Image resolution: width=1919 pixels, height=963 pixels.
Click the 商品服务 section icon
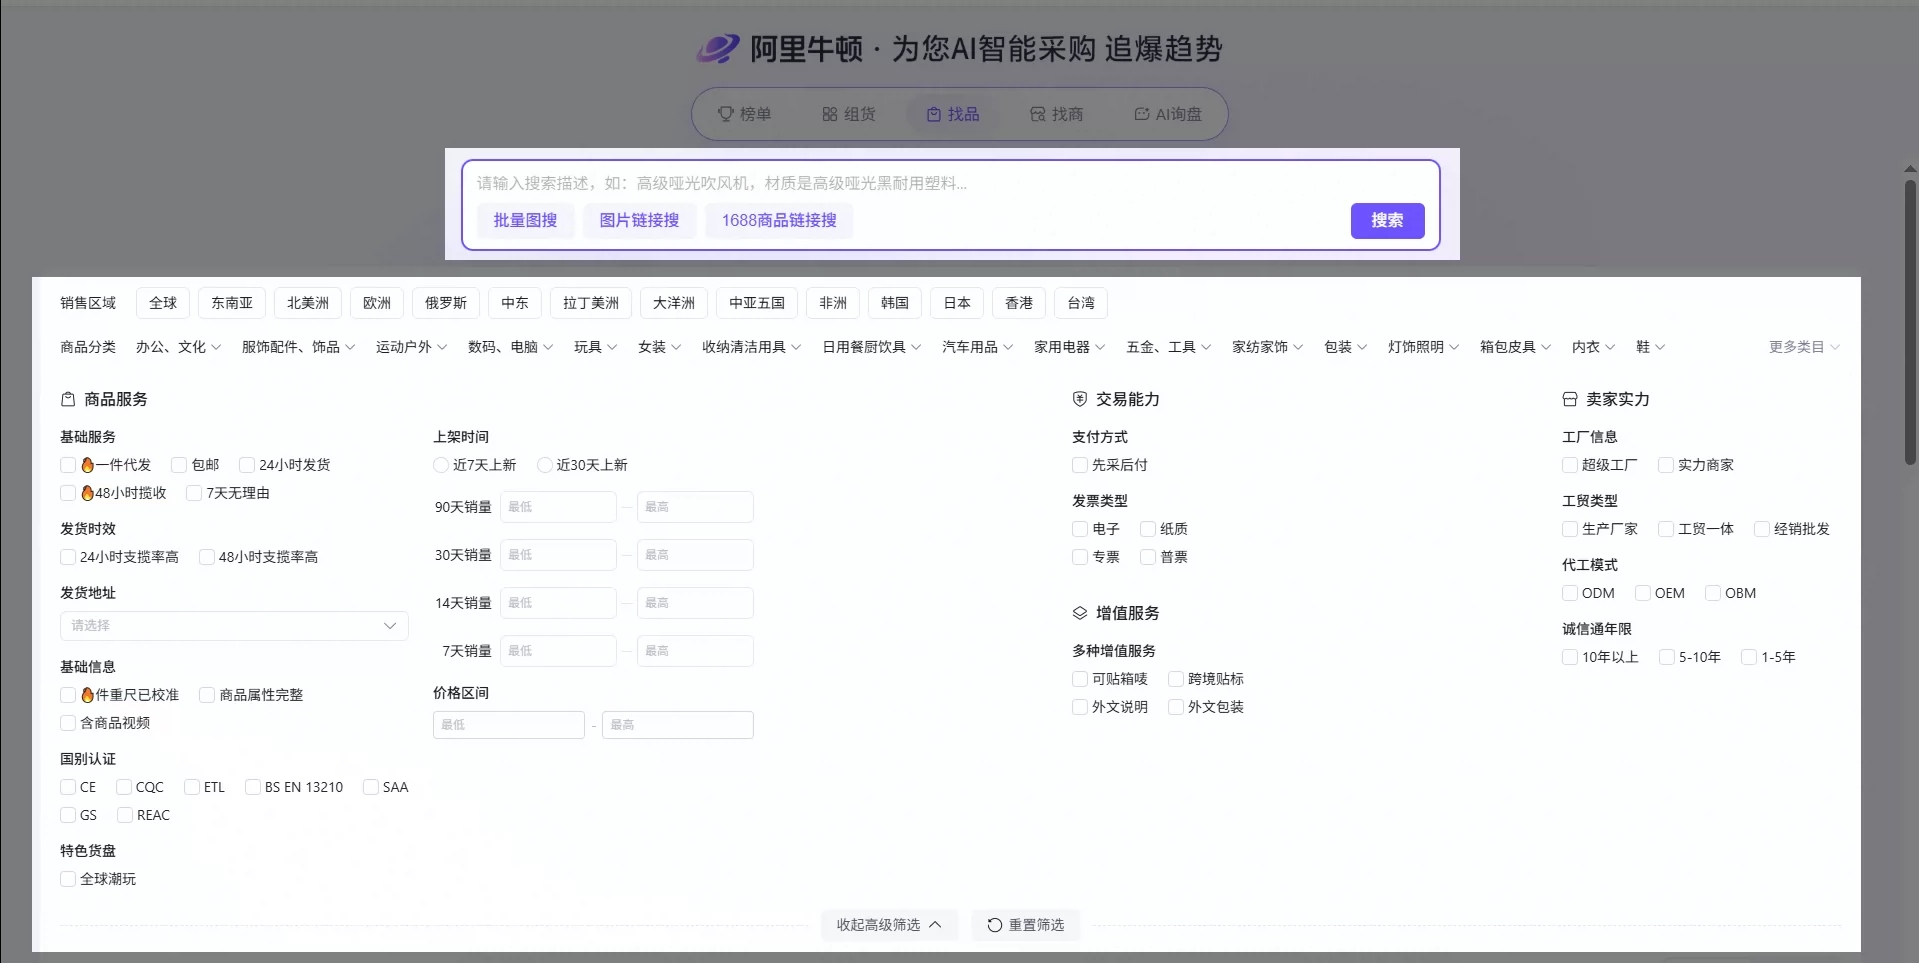68,399
